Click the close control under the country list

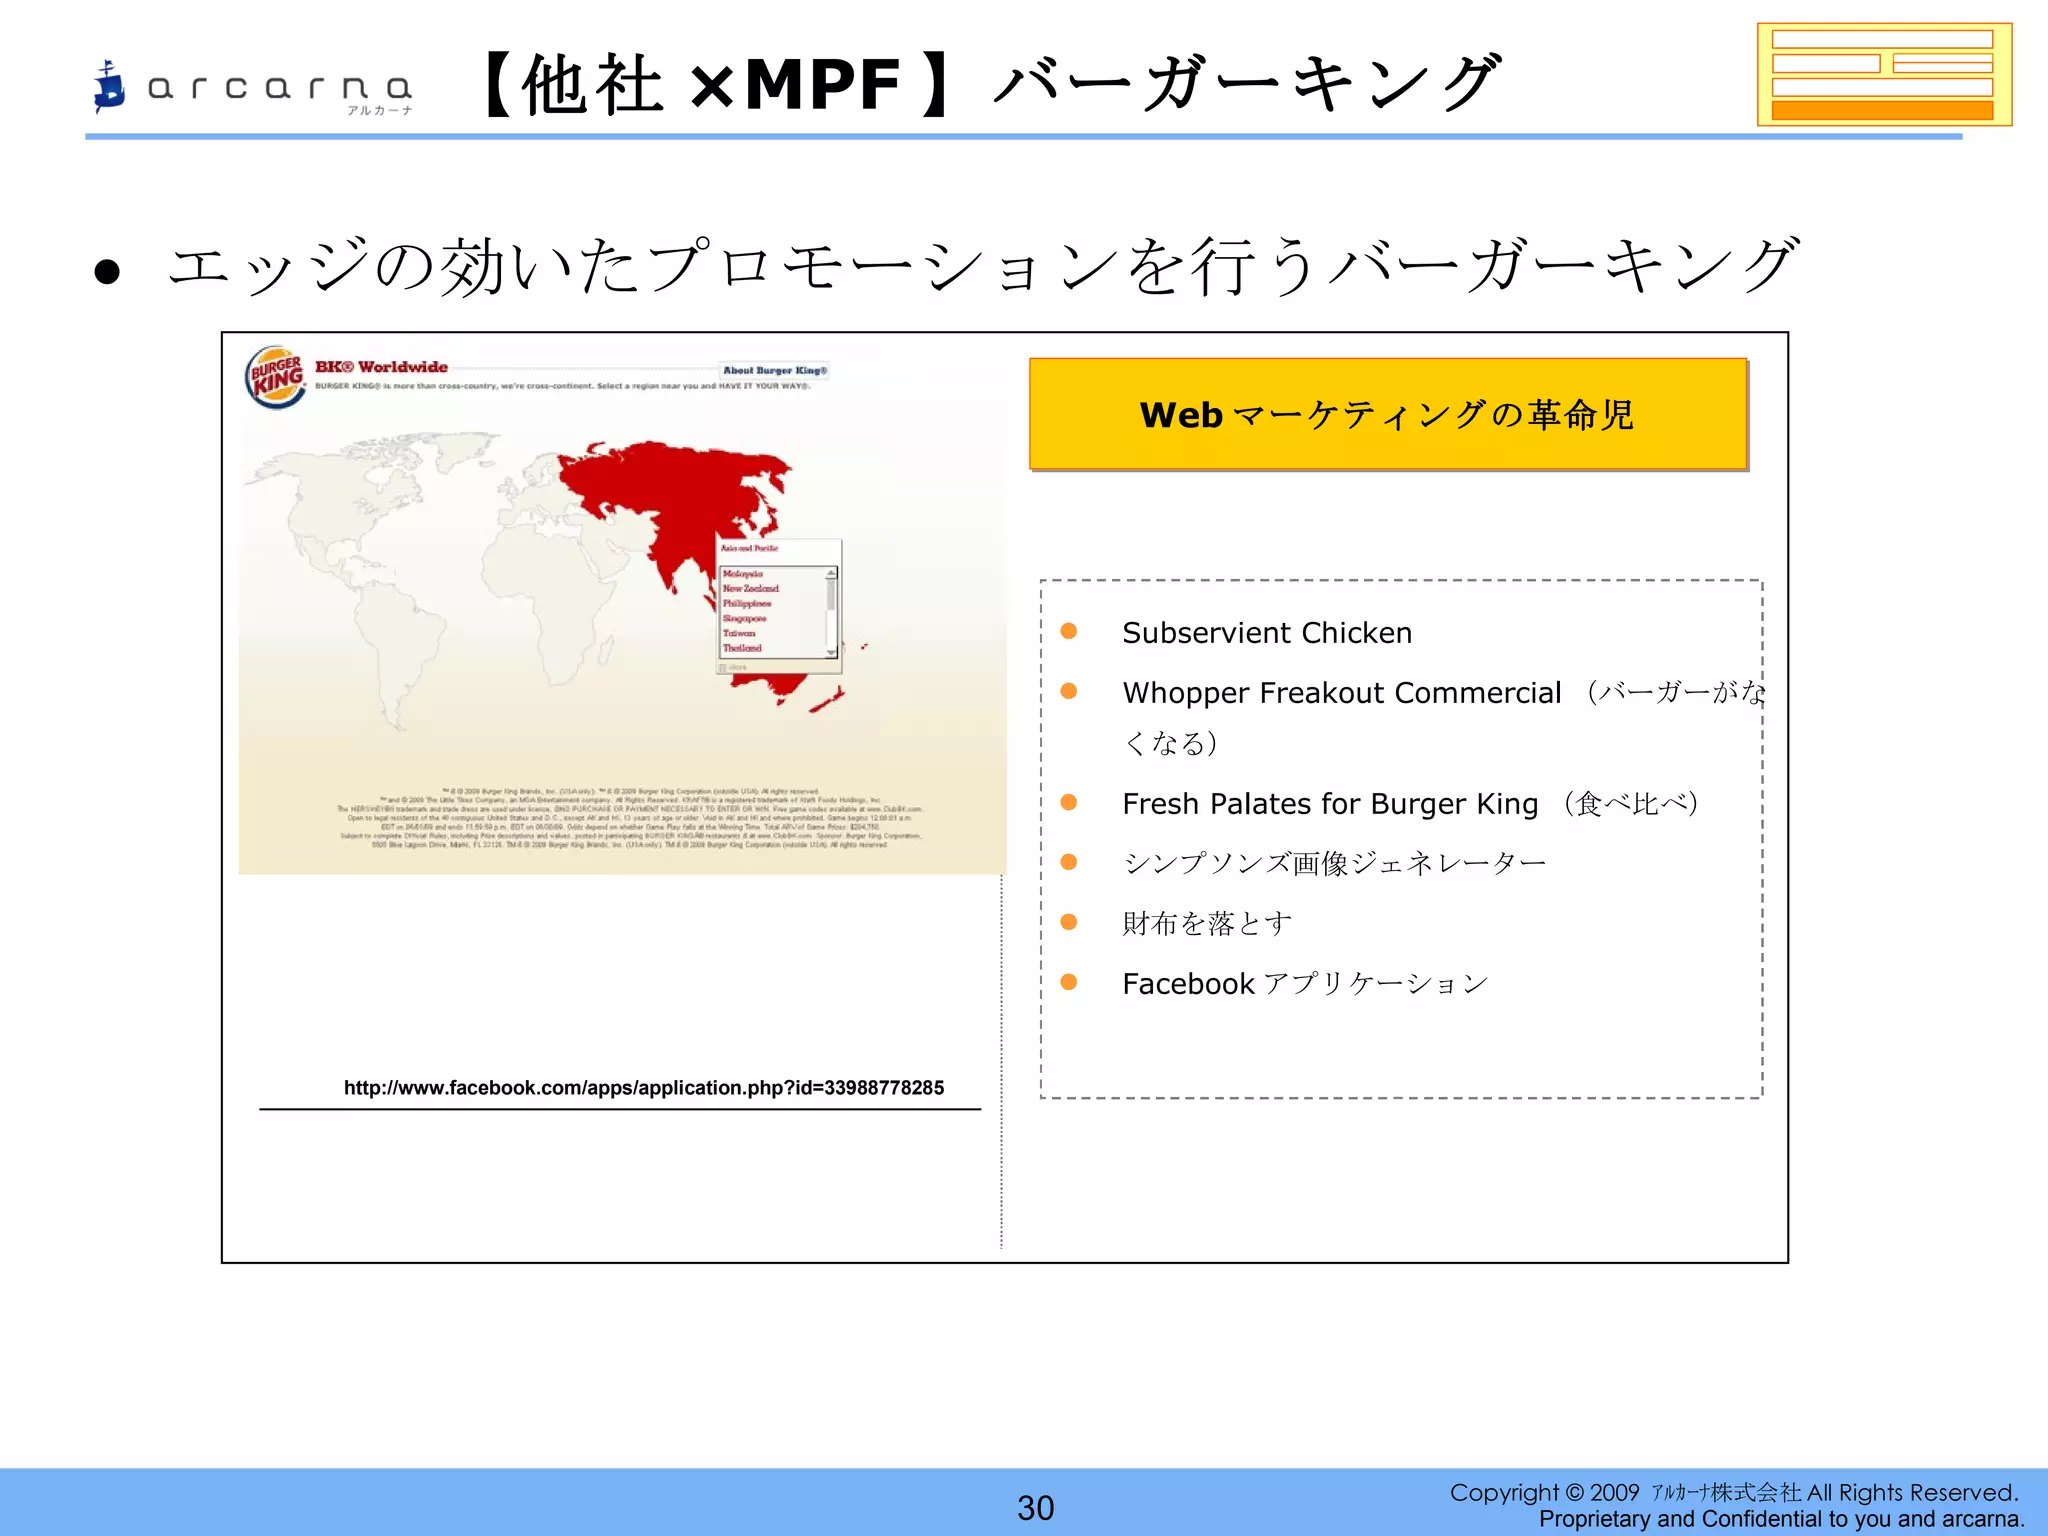(x=734, y=667)
